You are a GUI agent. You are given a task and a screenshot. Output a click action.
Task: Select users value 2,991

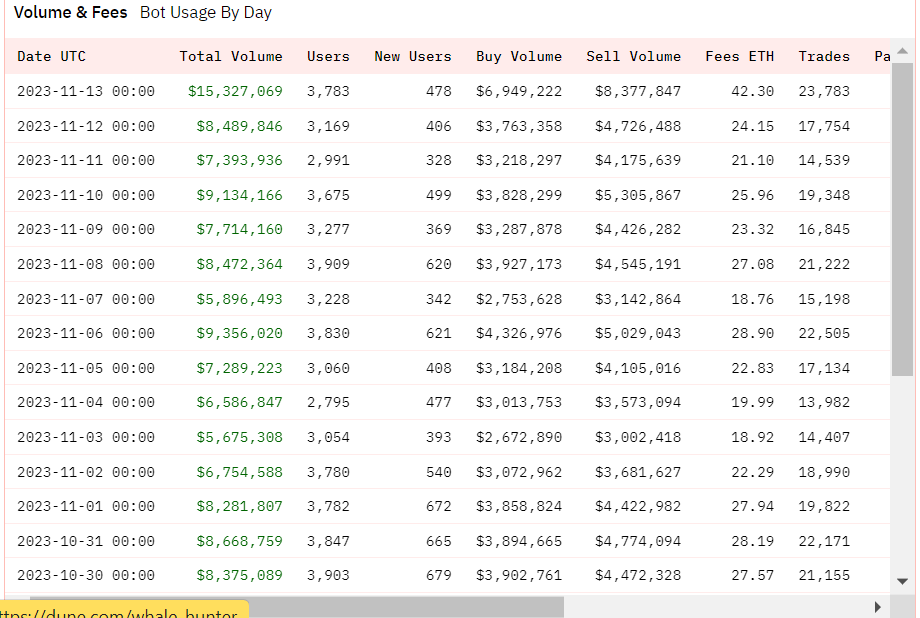click(328, 160)
